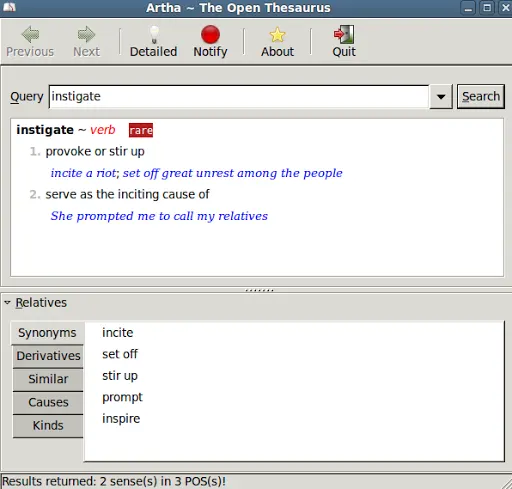Close the Artha window
The height and width of the screenshot is (489, 512).
tap(505, 8)
